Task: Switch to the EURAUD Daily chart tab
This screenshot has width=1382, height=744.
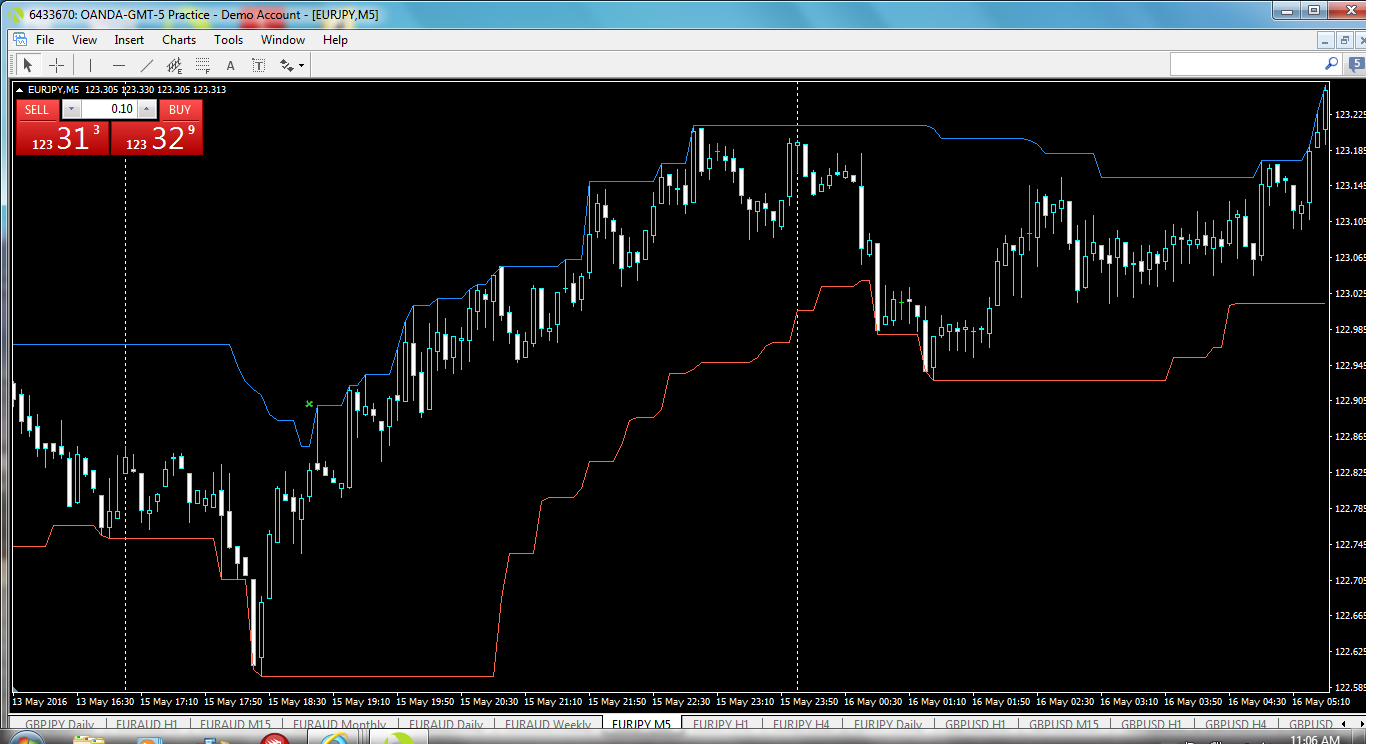Action: [x=446, y=724]
